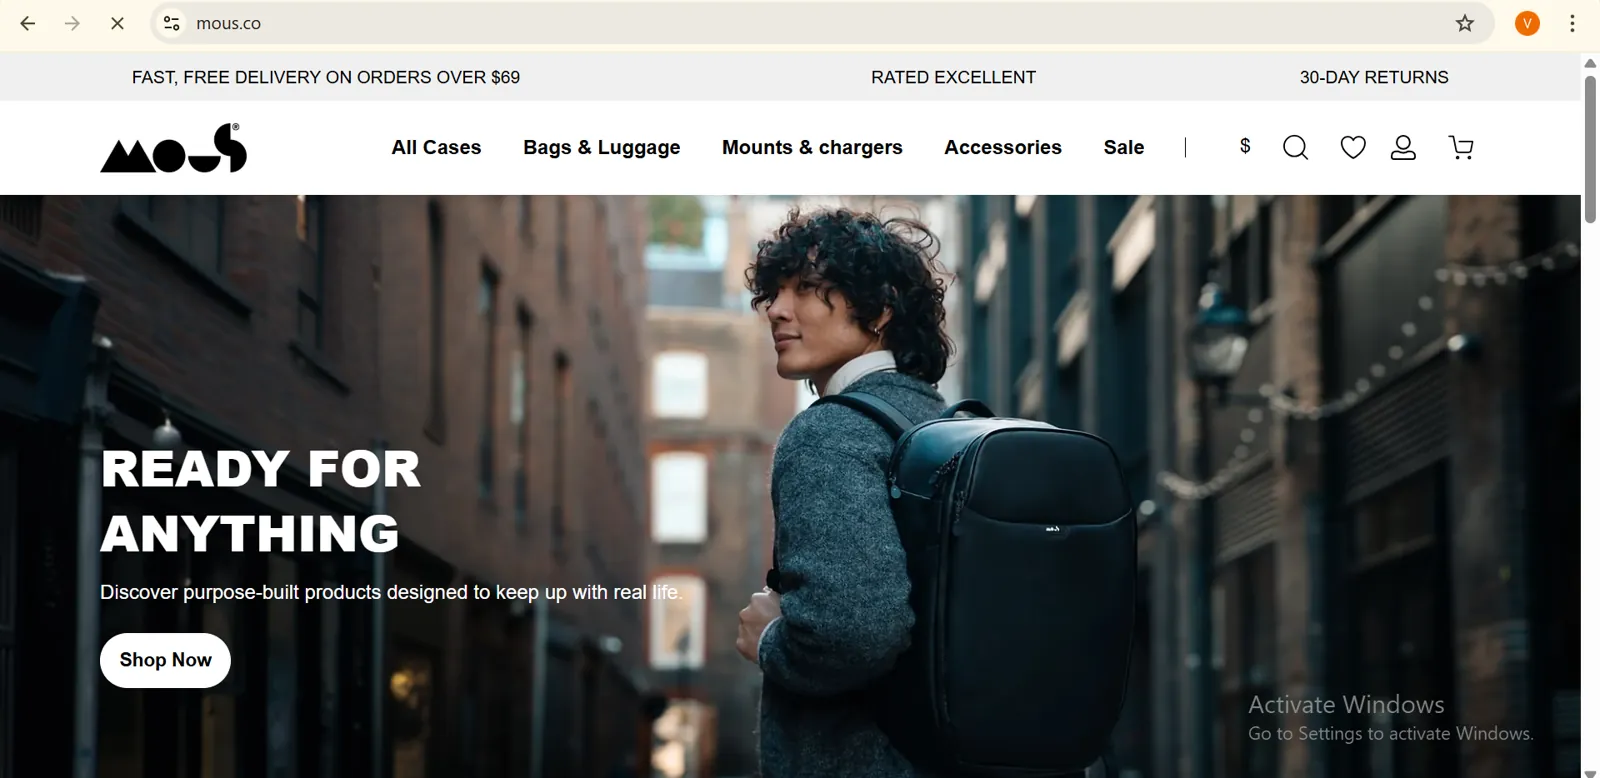The image size is (1600, 778).
Task: Click the mous.co address bar
Action: 800,23
